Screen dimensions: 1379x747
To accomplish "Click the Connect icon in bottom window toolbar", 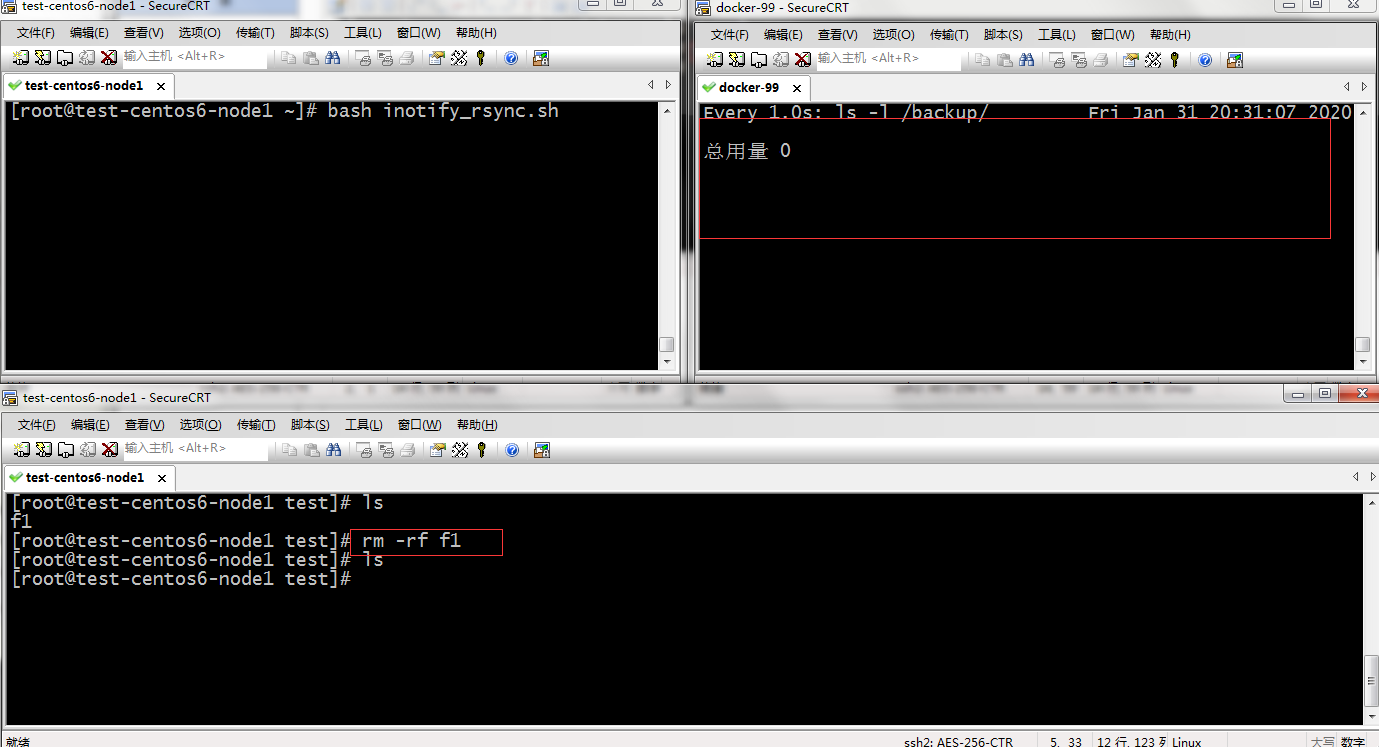I will point(21,450).
